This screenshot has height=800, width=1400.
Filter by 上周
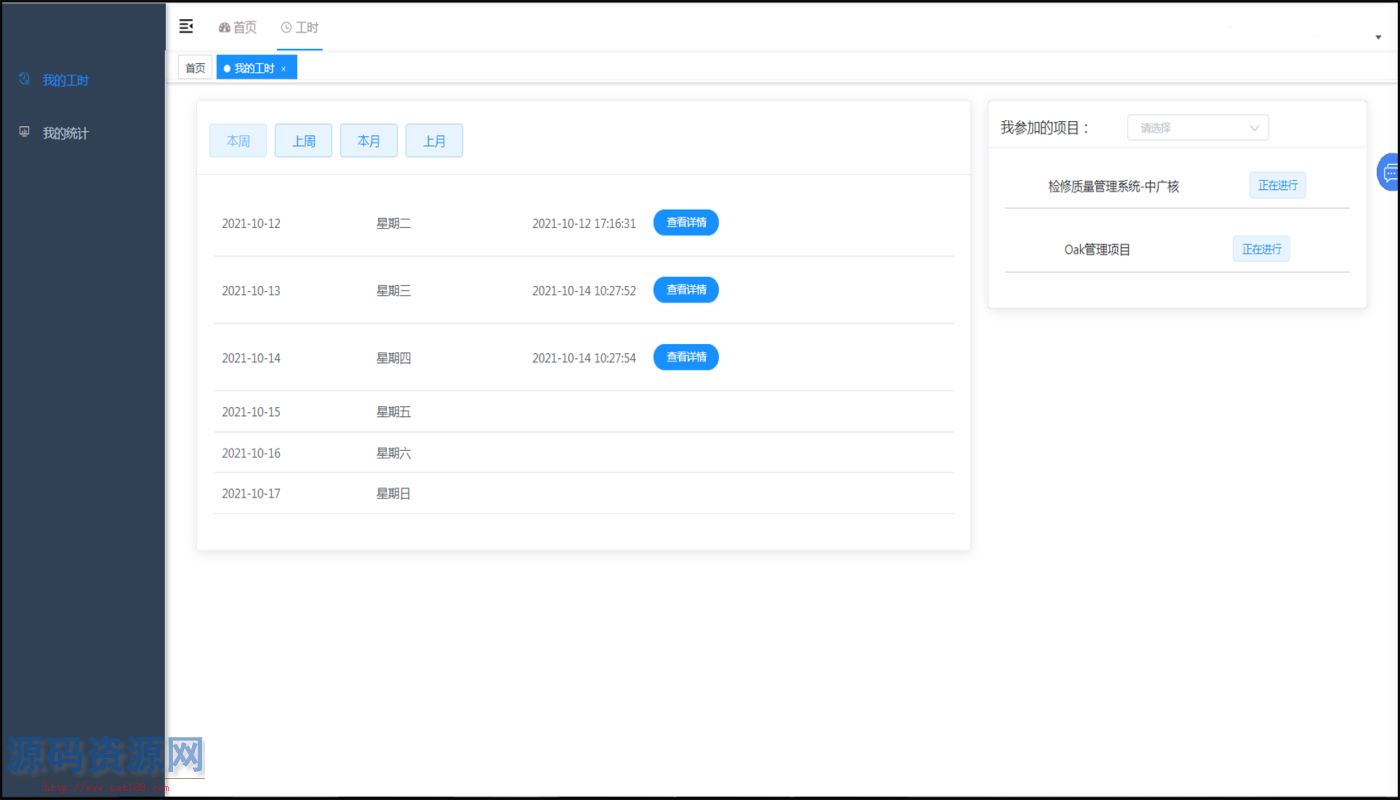[304, 141]
